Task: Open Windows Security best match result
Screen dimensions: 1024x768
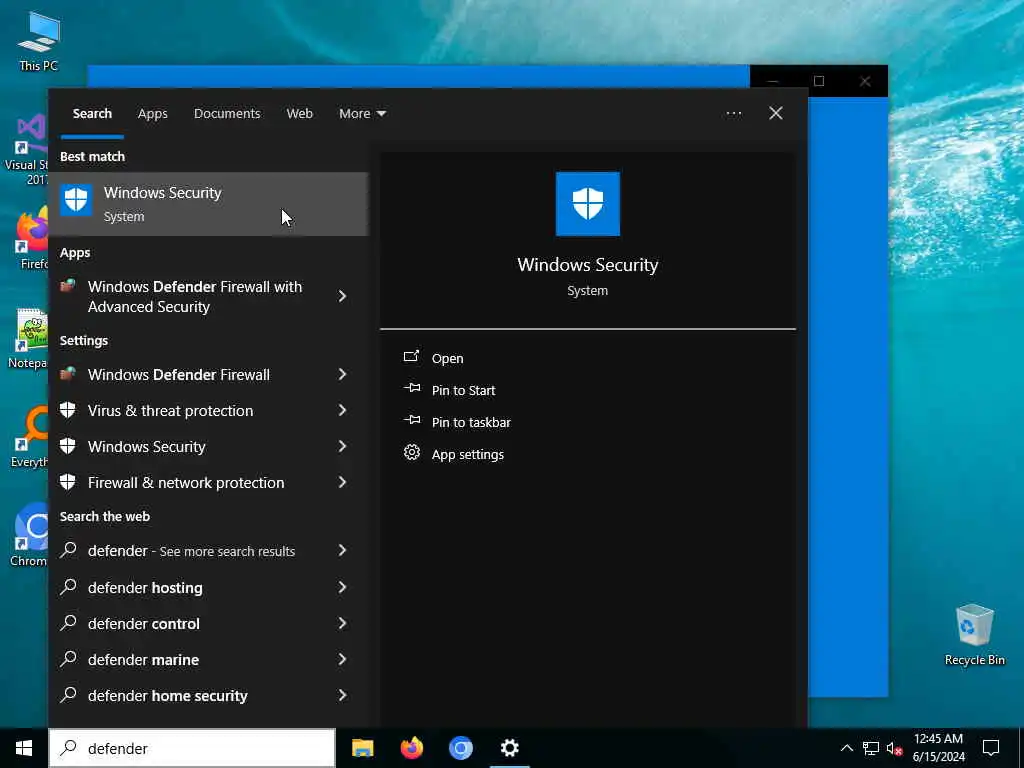Action: click(x=208, y=204)
